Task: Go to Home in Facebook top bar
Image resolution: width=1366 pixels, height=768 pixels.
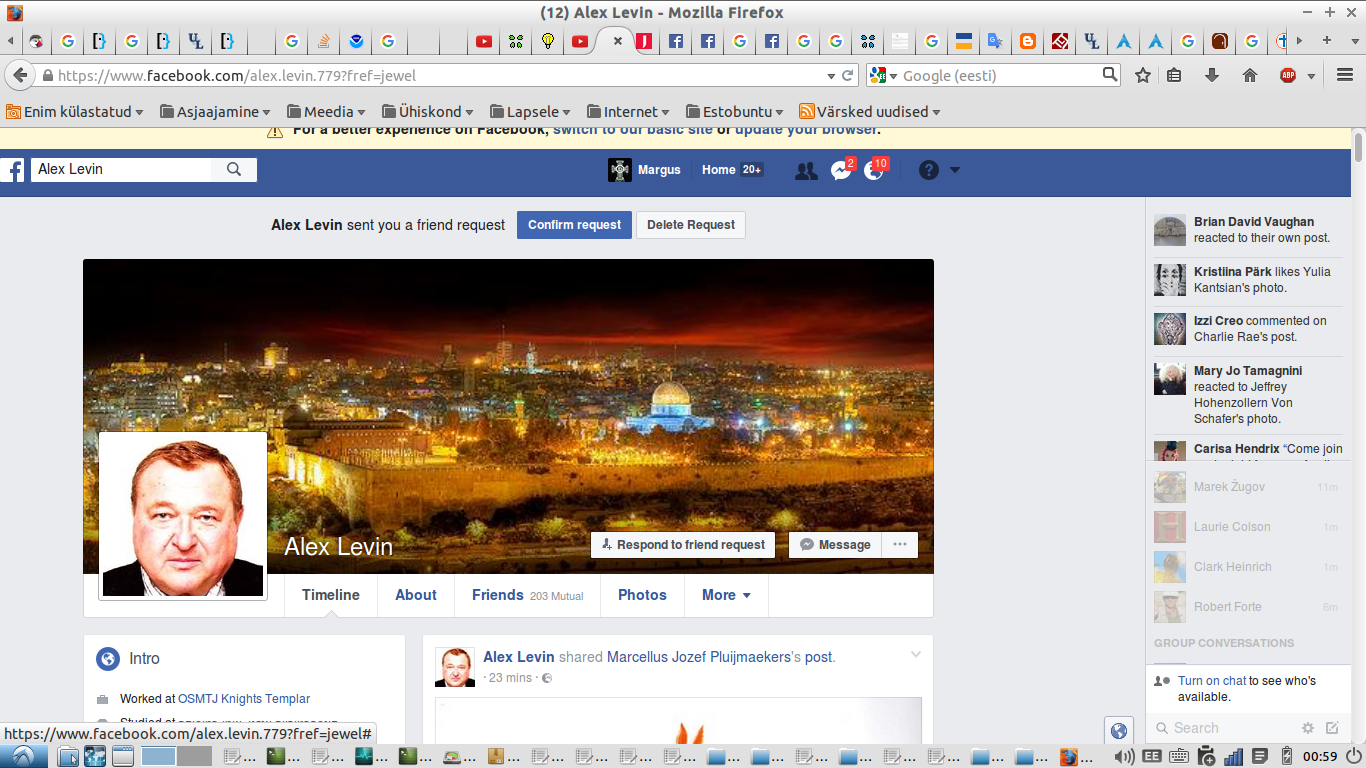Action: [719, 170]
